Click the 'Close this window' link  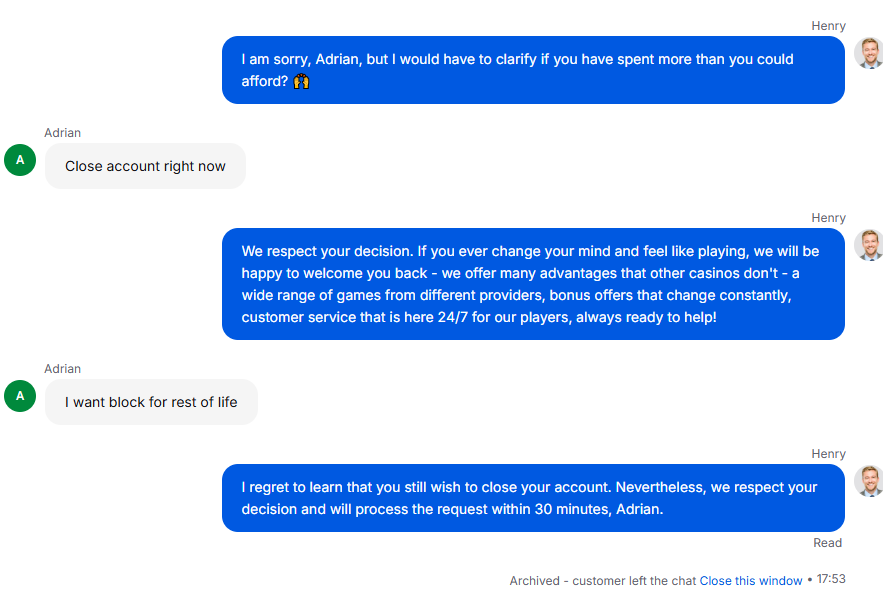click(x=750, y=580)
